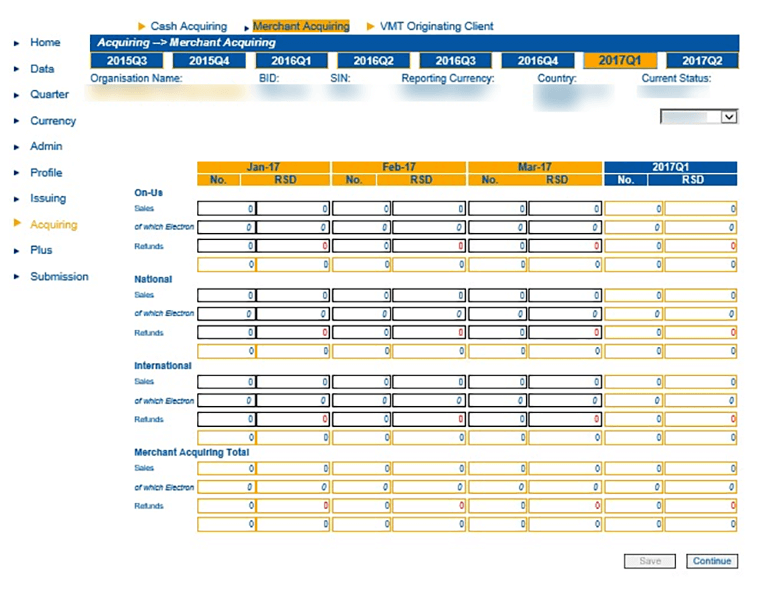Go to the VMT Originating Client page
The width and height of the screenshot is (766, 593).
coord(436,26)
